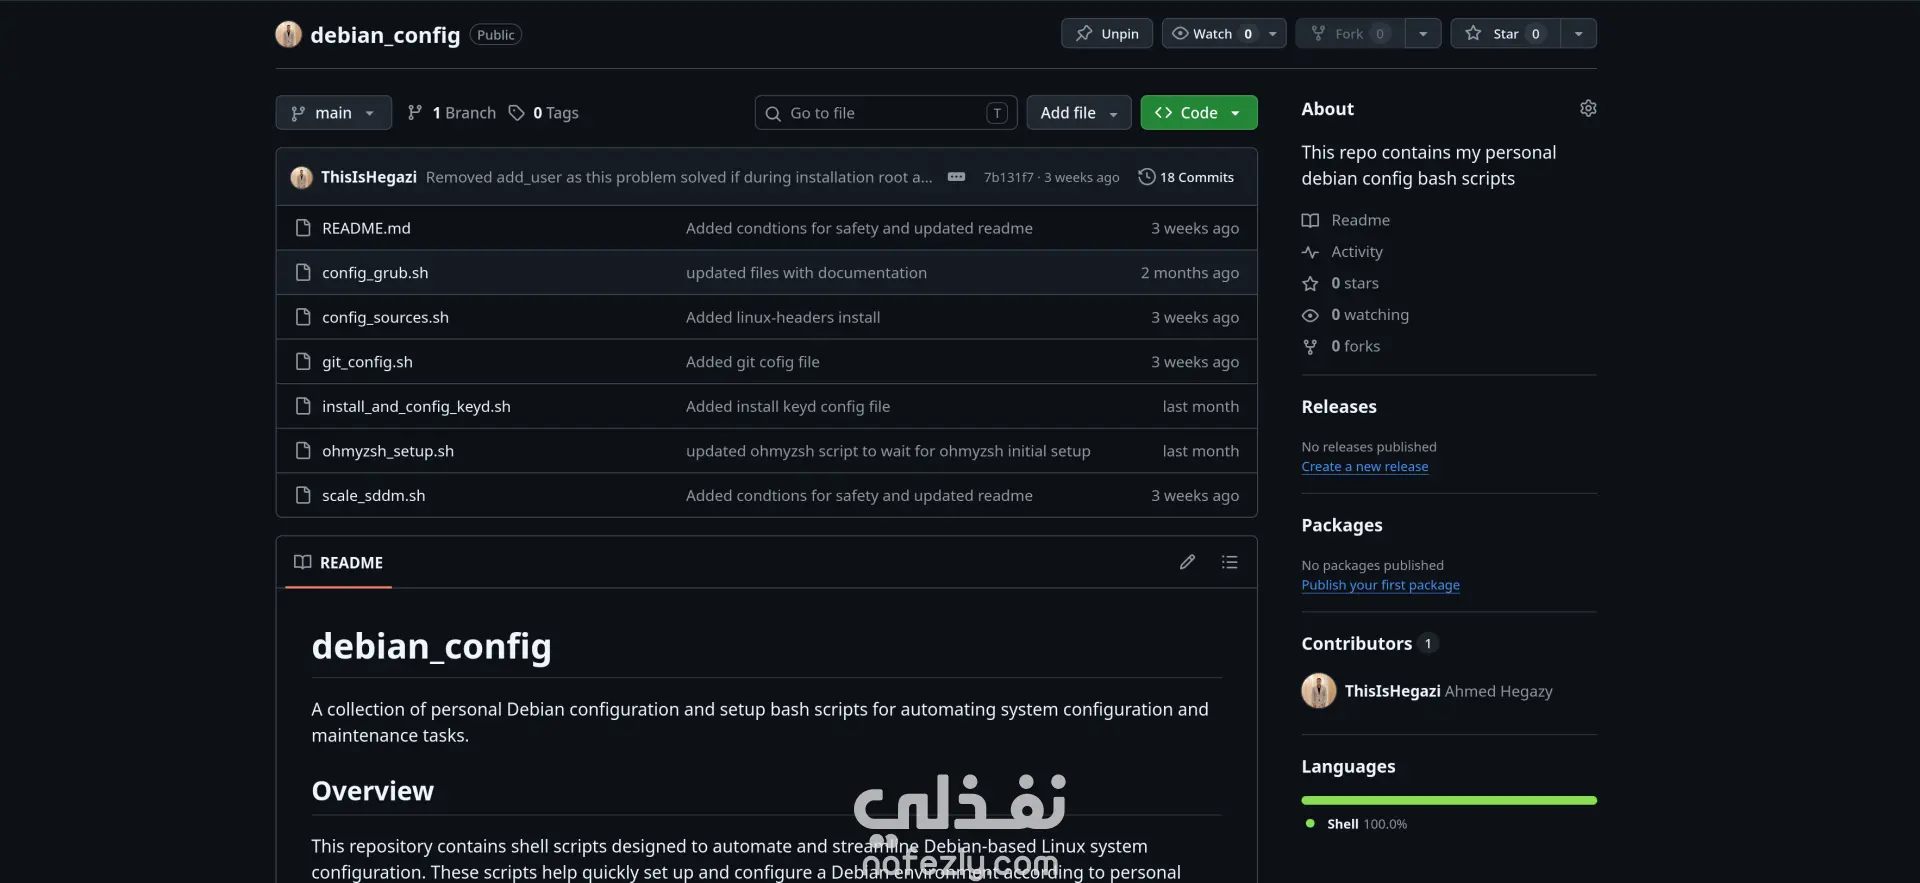This screenshot has height=883, width=1920.
Task: Click the file icon beside scale_sddm.sh
Action: click(x=303, y=495)
